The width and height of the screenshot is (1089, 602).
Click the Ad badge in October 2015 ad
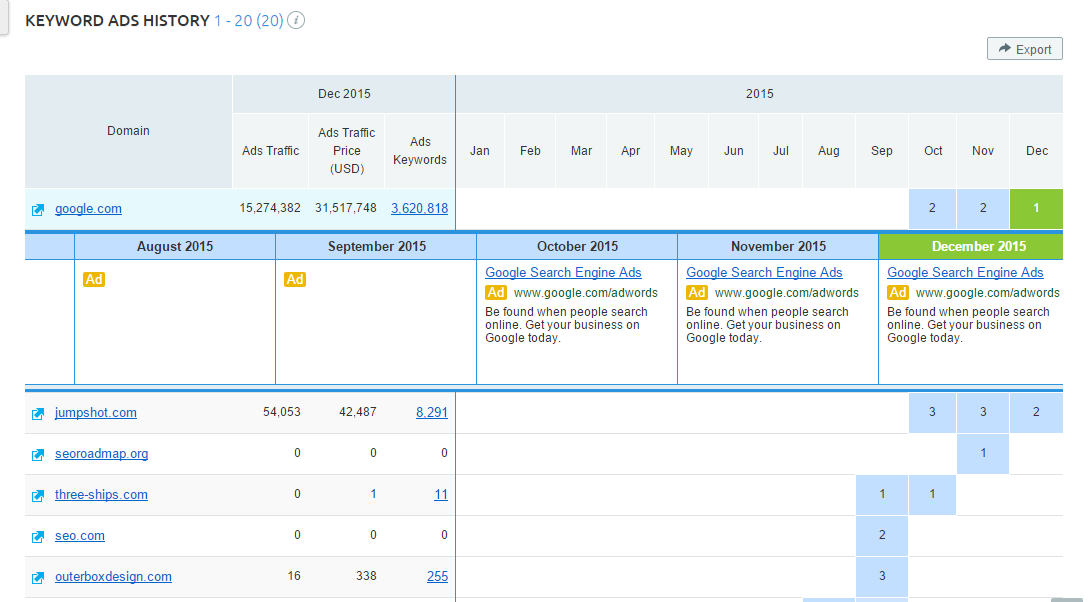tap(496, 292)
